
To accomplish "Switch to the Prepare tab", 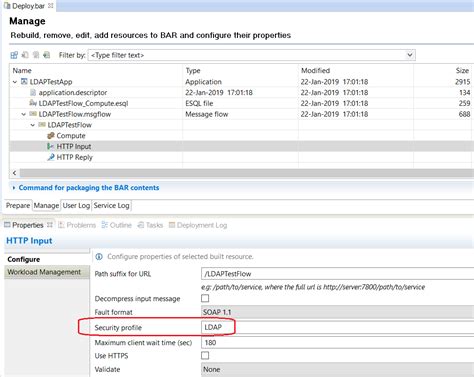I will (18, 205).
